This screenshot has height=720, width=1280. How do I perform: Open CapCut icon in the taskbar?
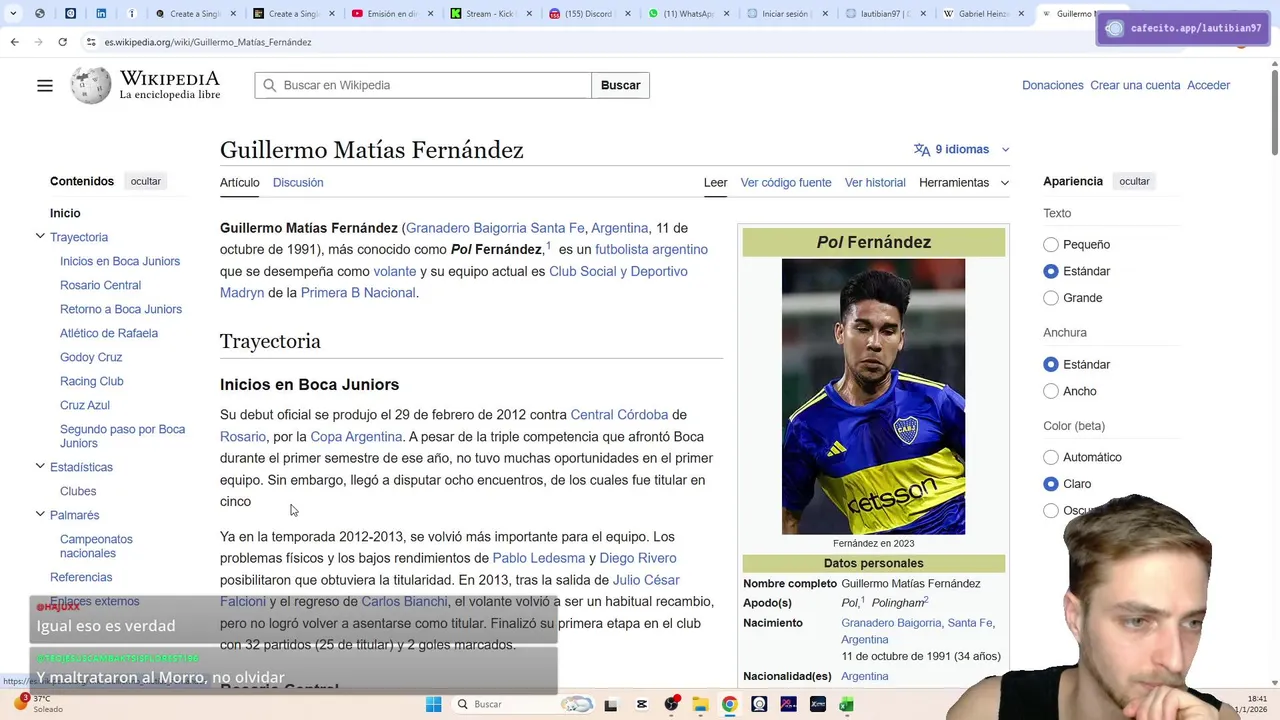click(x=641, y=704)
